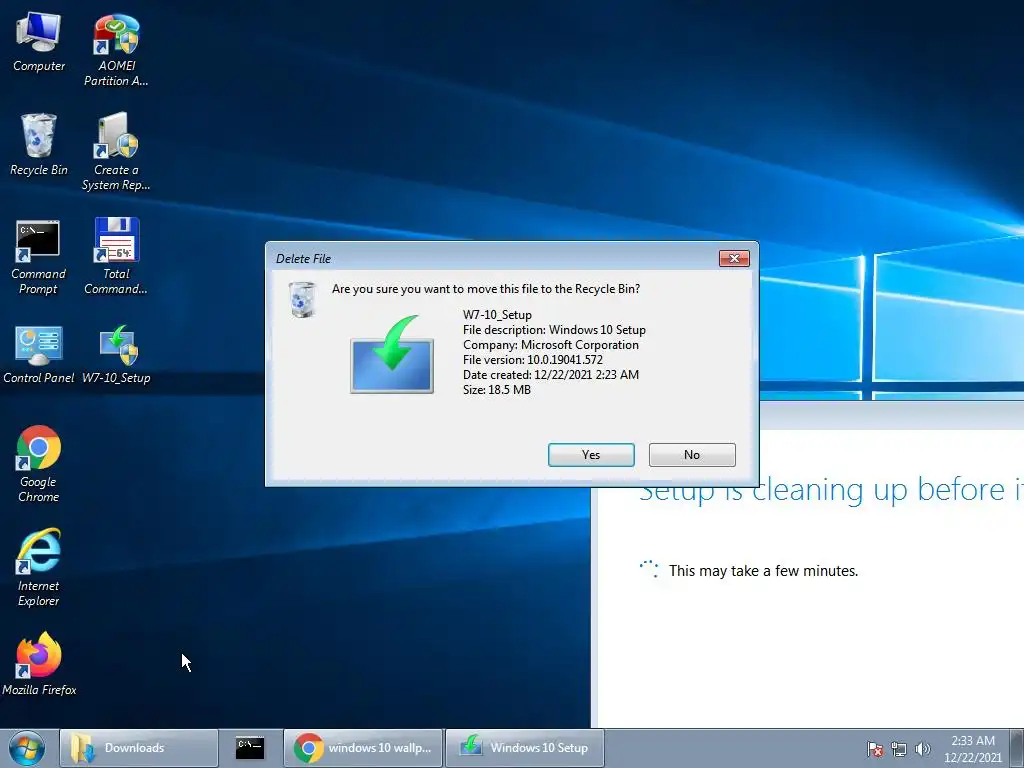This screenshot has width=1024, height=768.
Task: Select the W7-10_Setup desktop file
Action: tap(116, 355)
